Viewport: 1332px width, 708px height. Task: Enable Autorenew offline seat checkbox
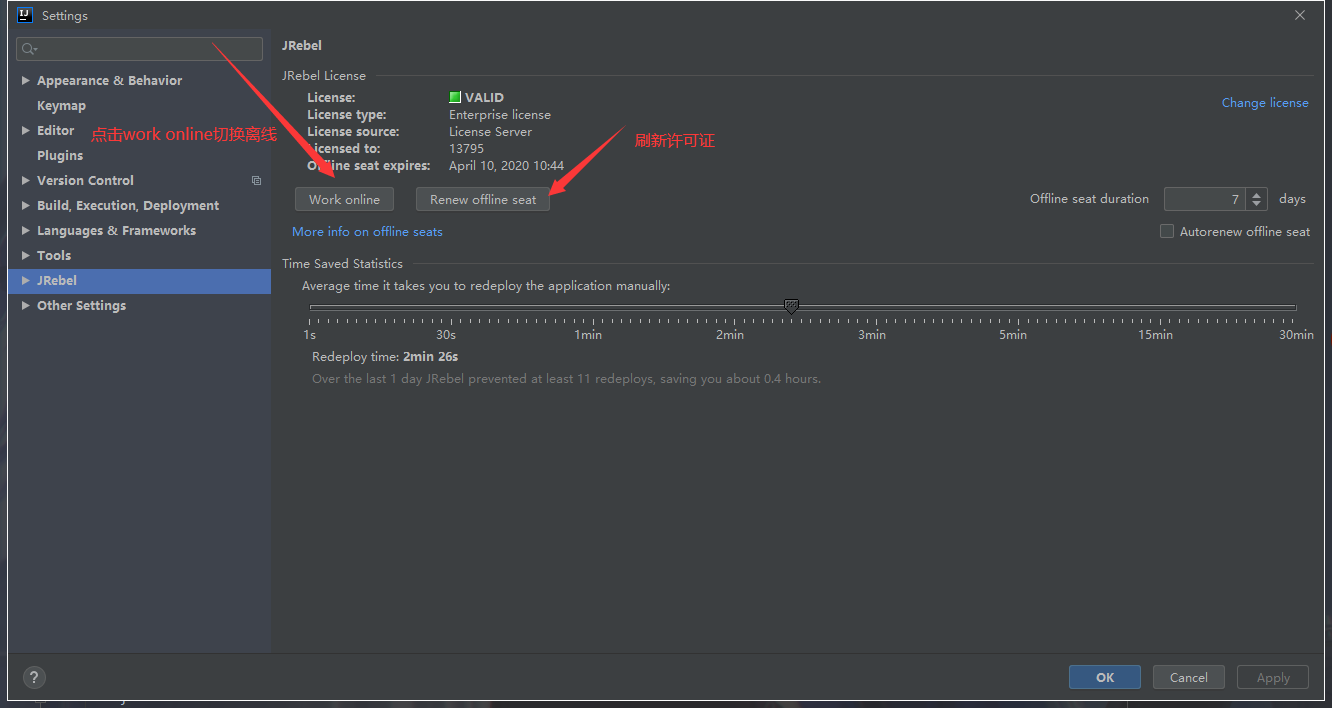point(1166,231)
